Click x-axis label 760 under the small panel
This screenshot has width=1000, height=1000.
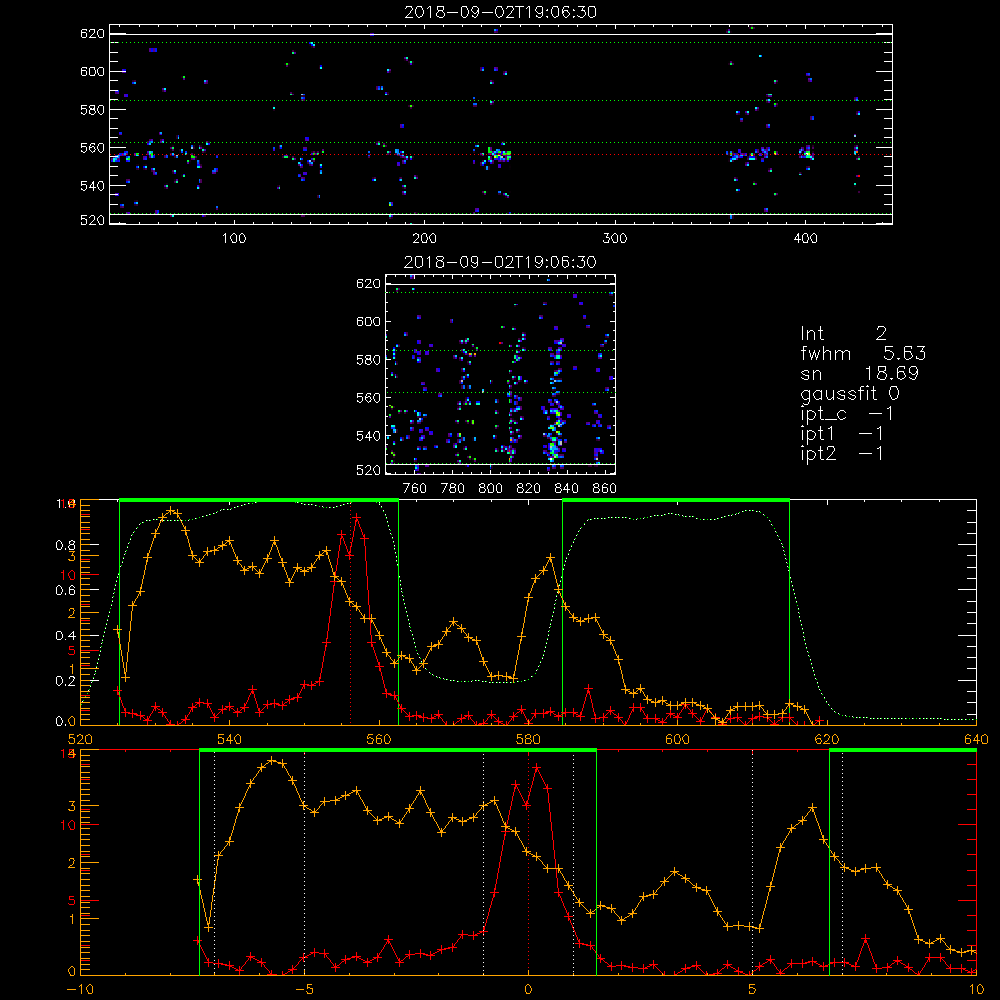pos(415,489)
